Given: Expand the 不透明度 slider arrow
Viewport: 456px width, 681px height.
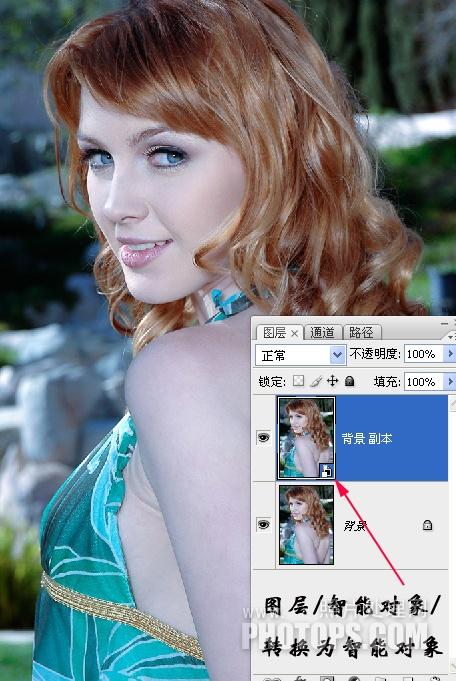Looking at the screenshot, I should pos(450,354).
